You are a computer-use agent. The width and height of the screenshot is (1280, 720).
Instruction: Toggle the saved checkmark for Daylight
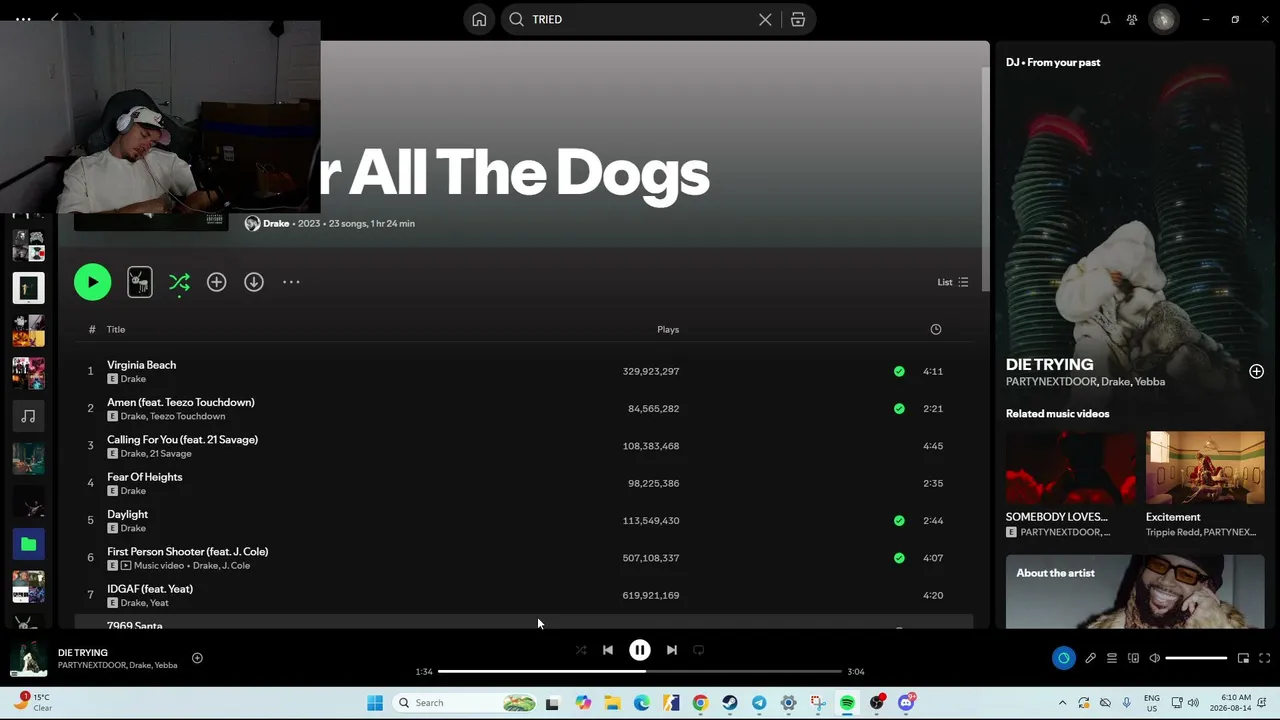[899, 520]
